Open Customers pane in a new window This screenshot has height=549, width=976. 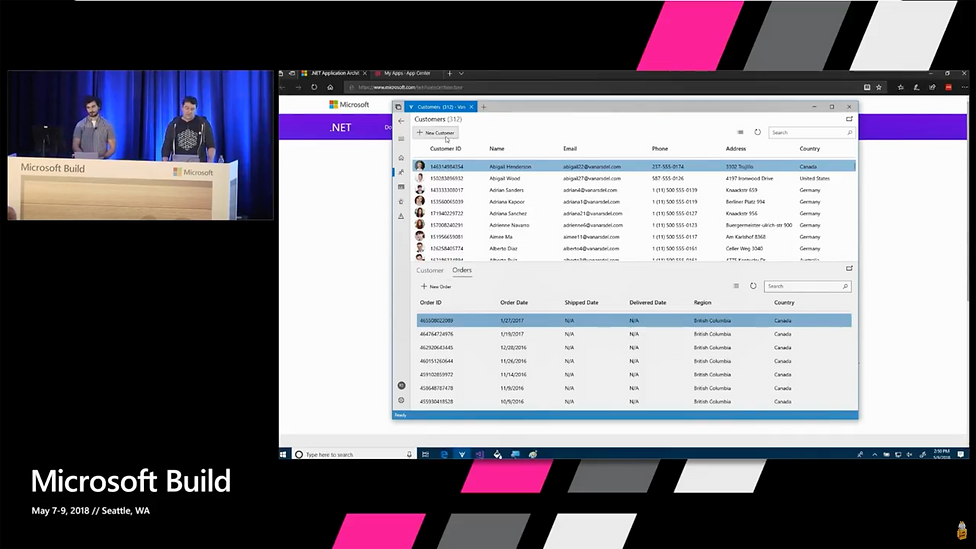849,119
